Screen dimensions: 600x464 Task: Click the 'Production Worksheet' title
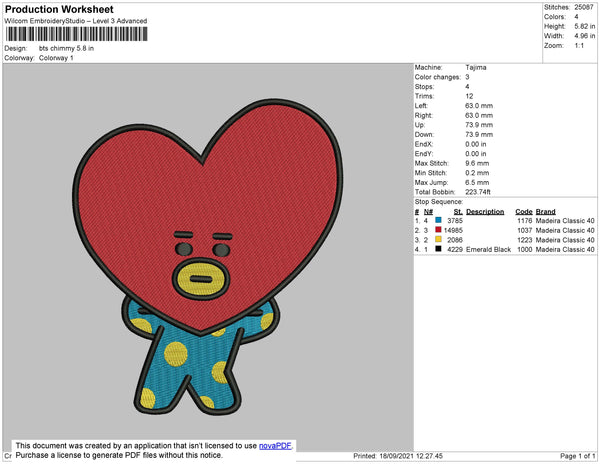(59, 10)
